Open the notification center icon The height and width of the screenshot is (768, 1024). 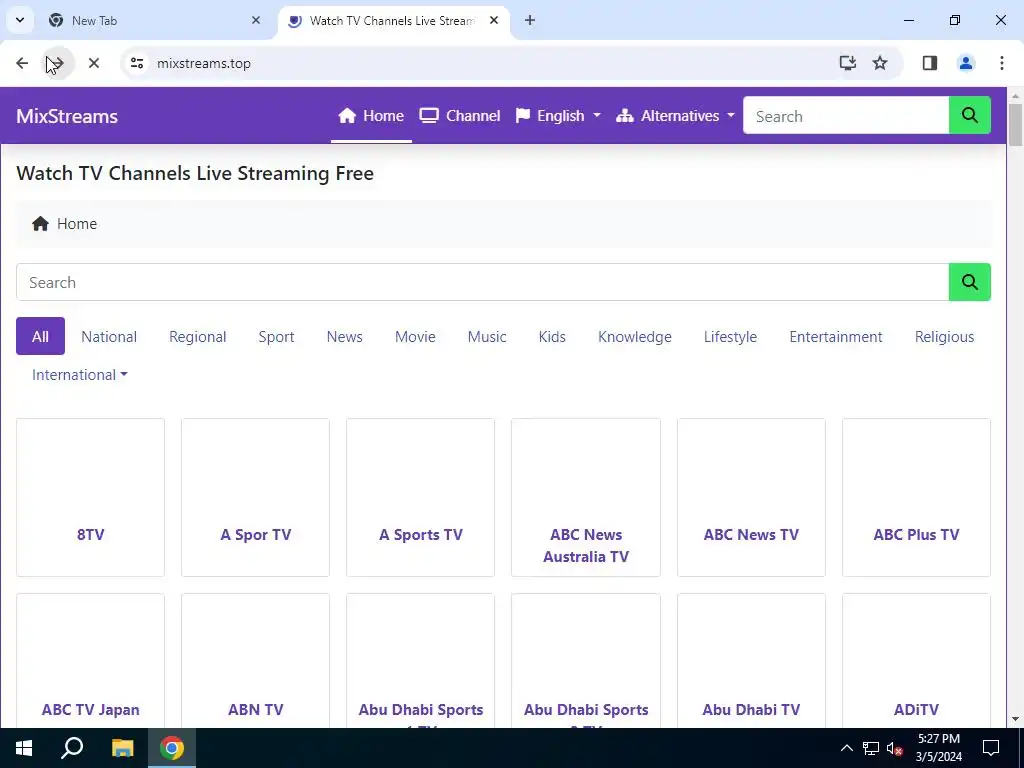(x=991, y=748)
